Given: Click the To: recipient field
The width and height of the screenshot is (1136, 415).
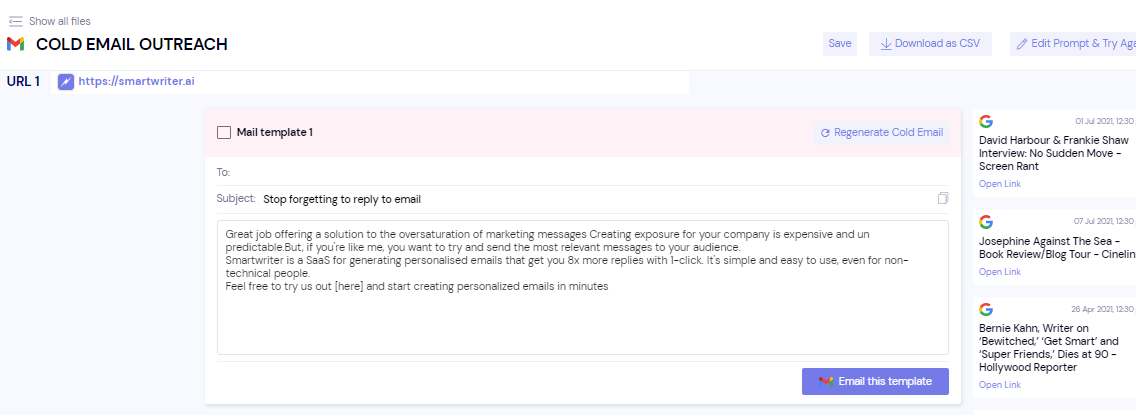Looking at the screenshot, I should pyautogui.click(x=580, y=172).
